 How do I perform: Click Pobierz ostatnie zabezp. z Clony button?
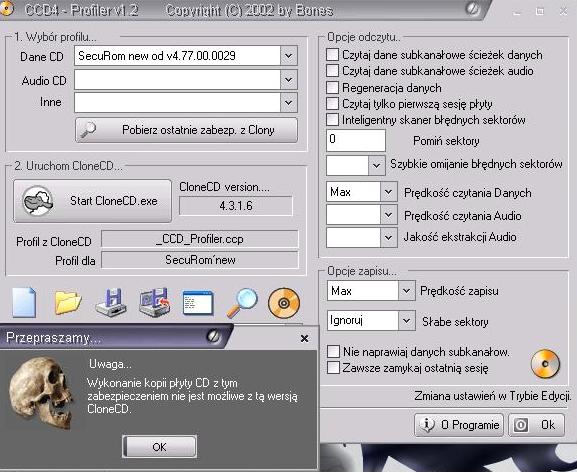pyautogui.click(x=186, y=130)
